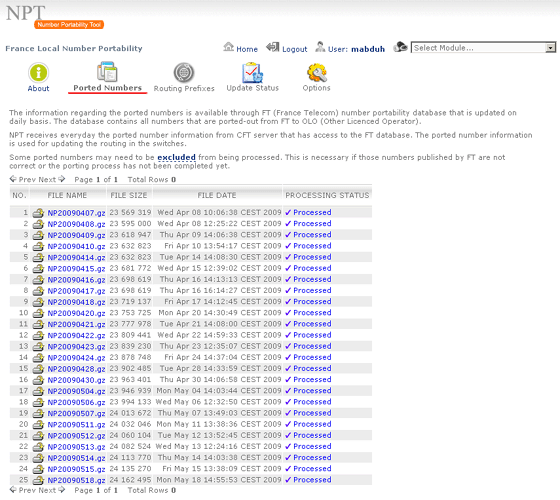Open Routing Prefixes globe icon
The width and height of the screenshot is (560, 500).
184,72
